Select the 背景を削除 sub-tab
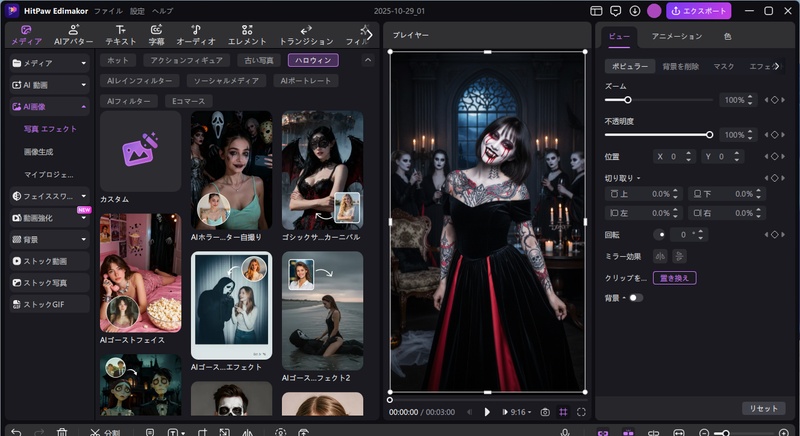The height and width of the screenshot is (436, 800). pos(681,66)
